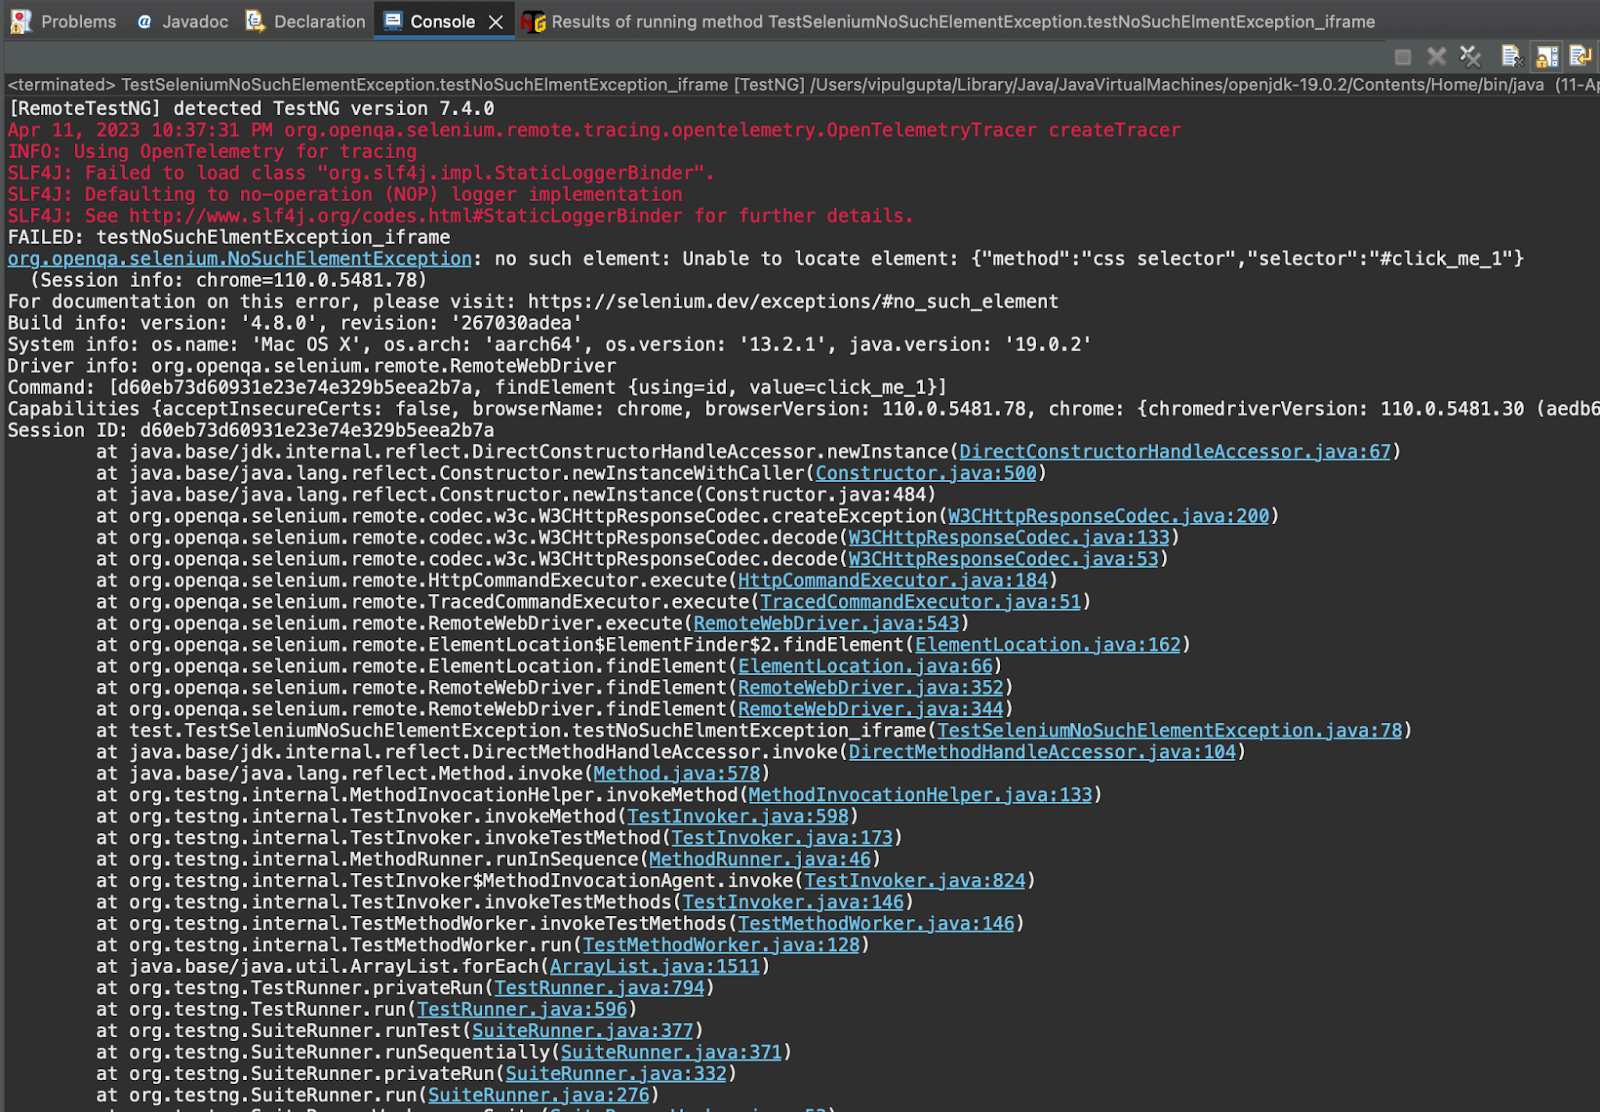Open HttpCommandExecutor.java:184 stack link
1600x1112 pixels.
coord(892,581)
